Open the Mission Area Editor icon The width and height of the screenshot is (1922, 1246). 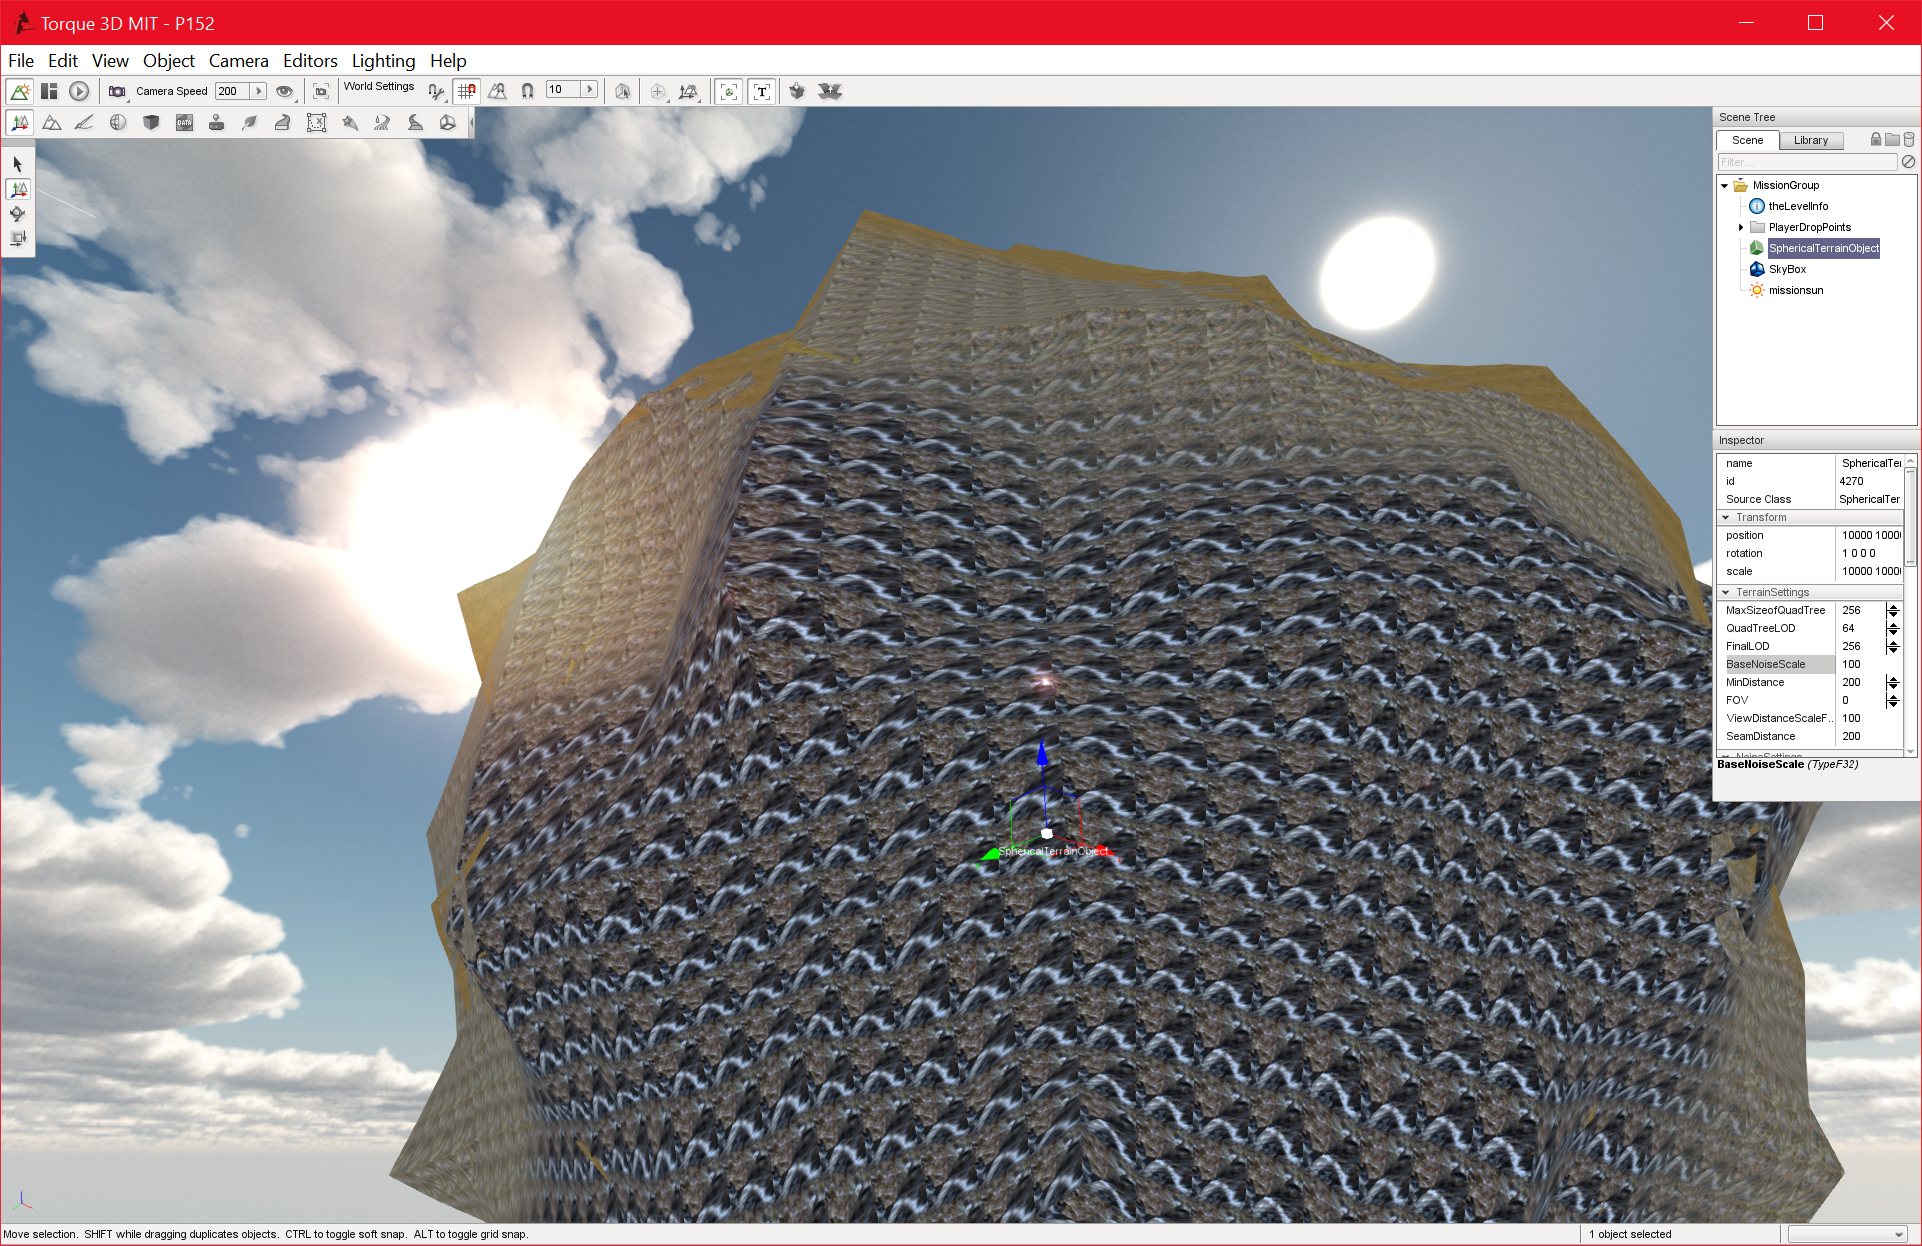pos(316,123)
